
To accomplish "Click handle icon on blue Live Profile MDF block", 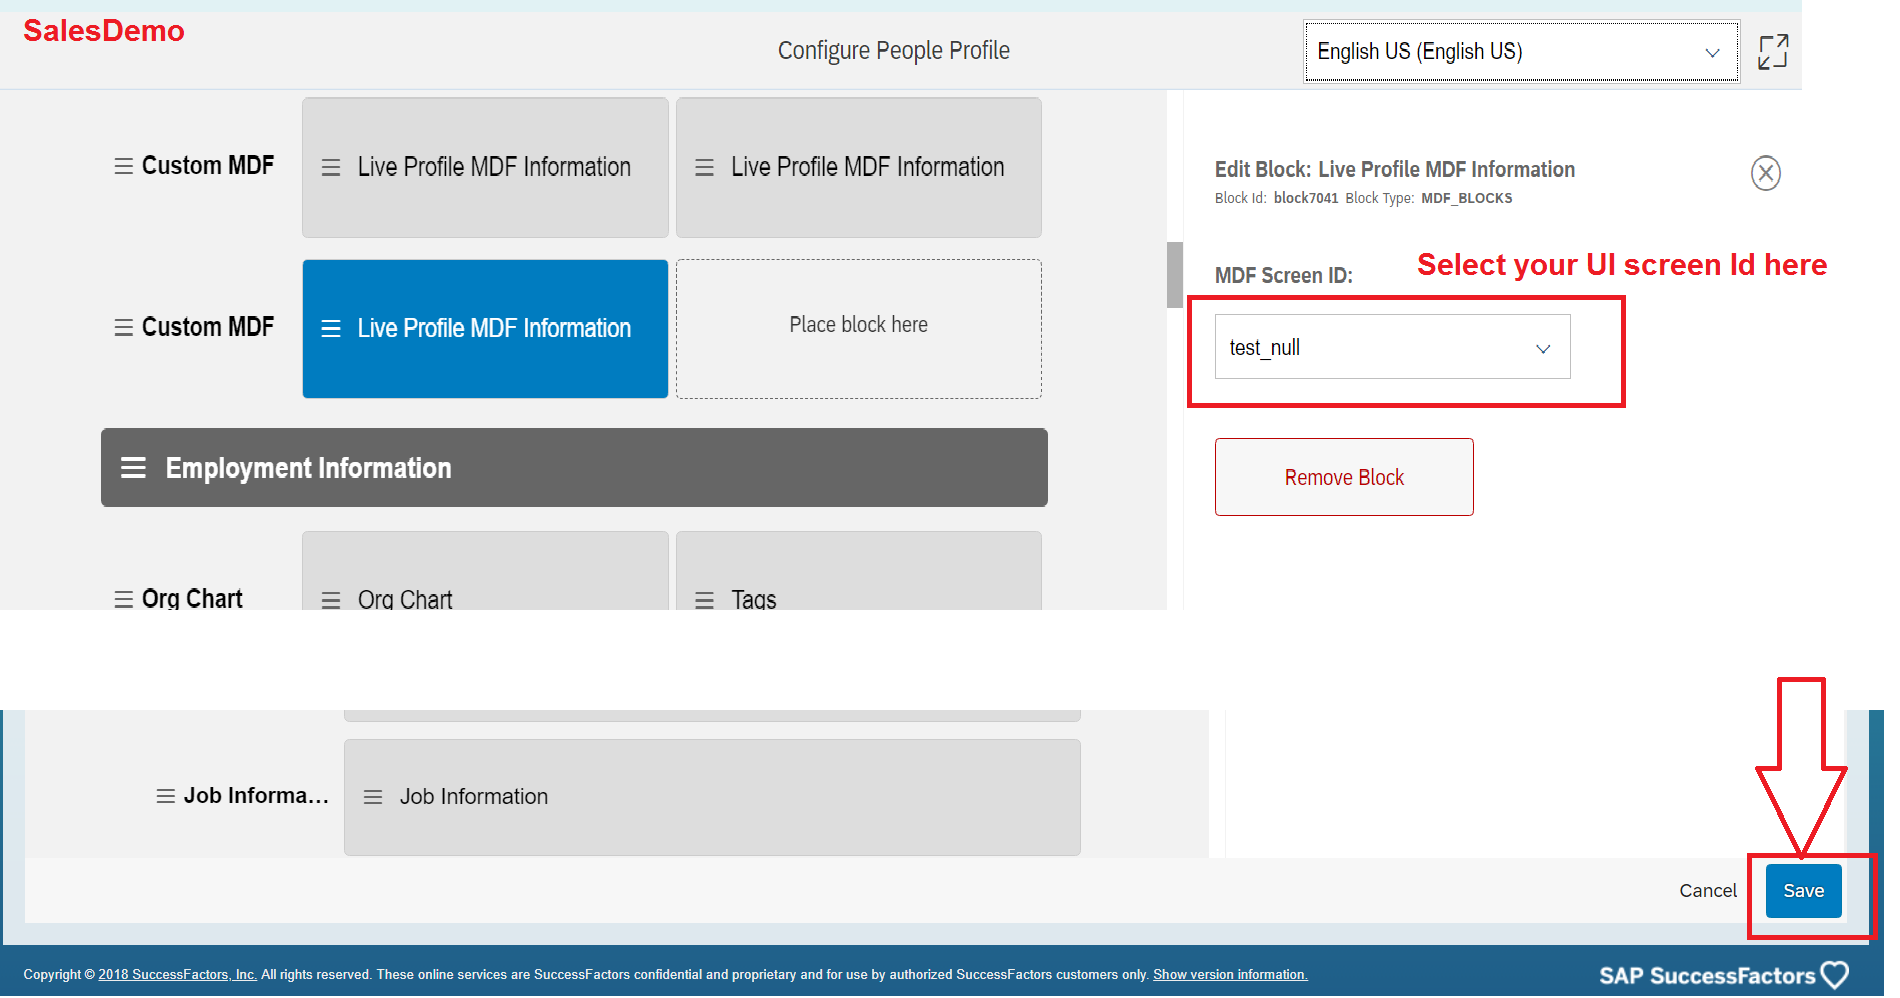I will (x=331, y=329).
